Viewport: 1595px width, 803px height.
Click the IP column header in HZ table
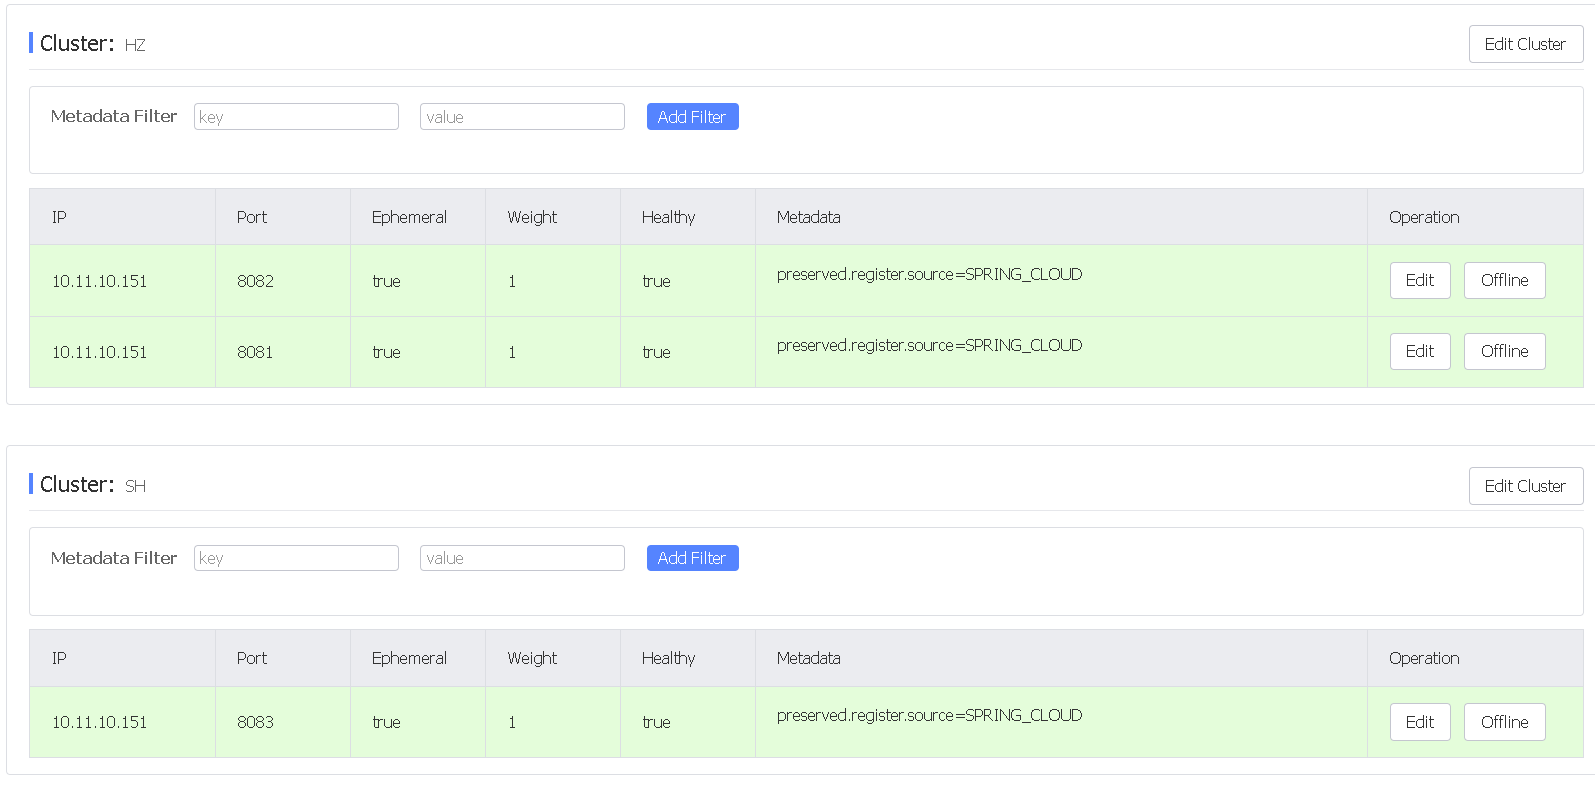click(x=59, y=217)
